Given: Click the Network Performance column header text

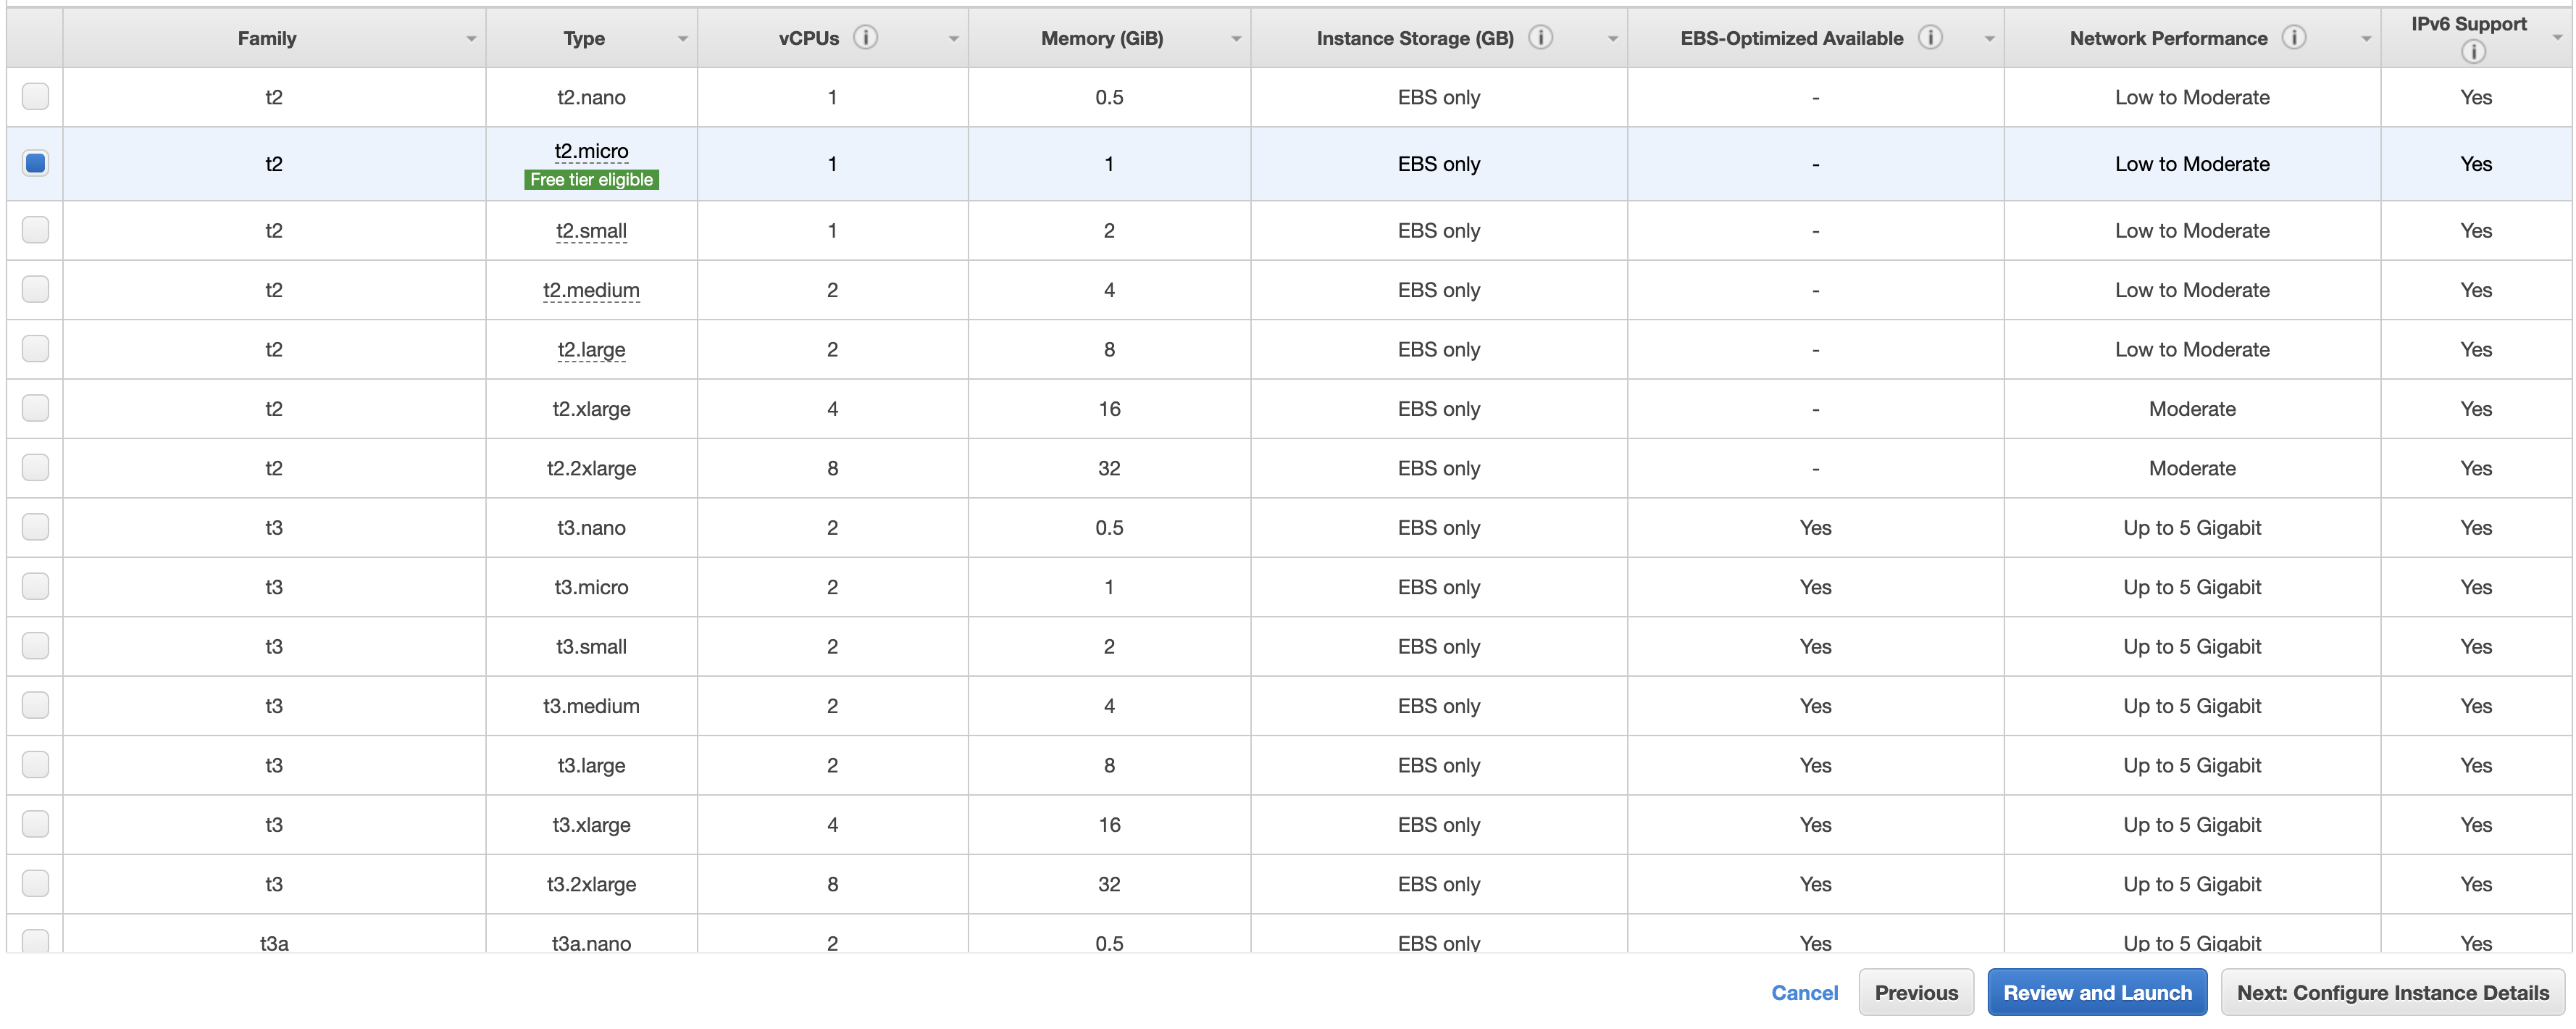Looking at the screenshot, I should (x=2168, y=38).
